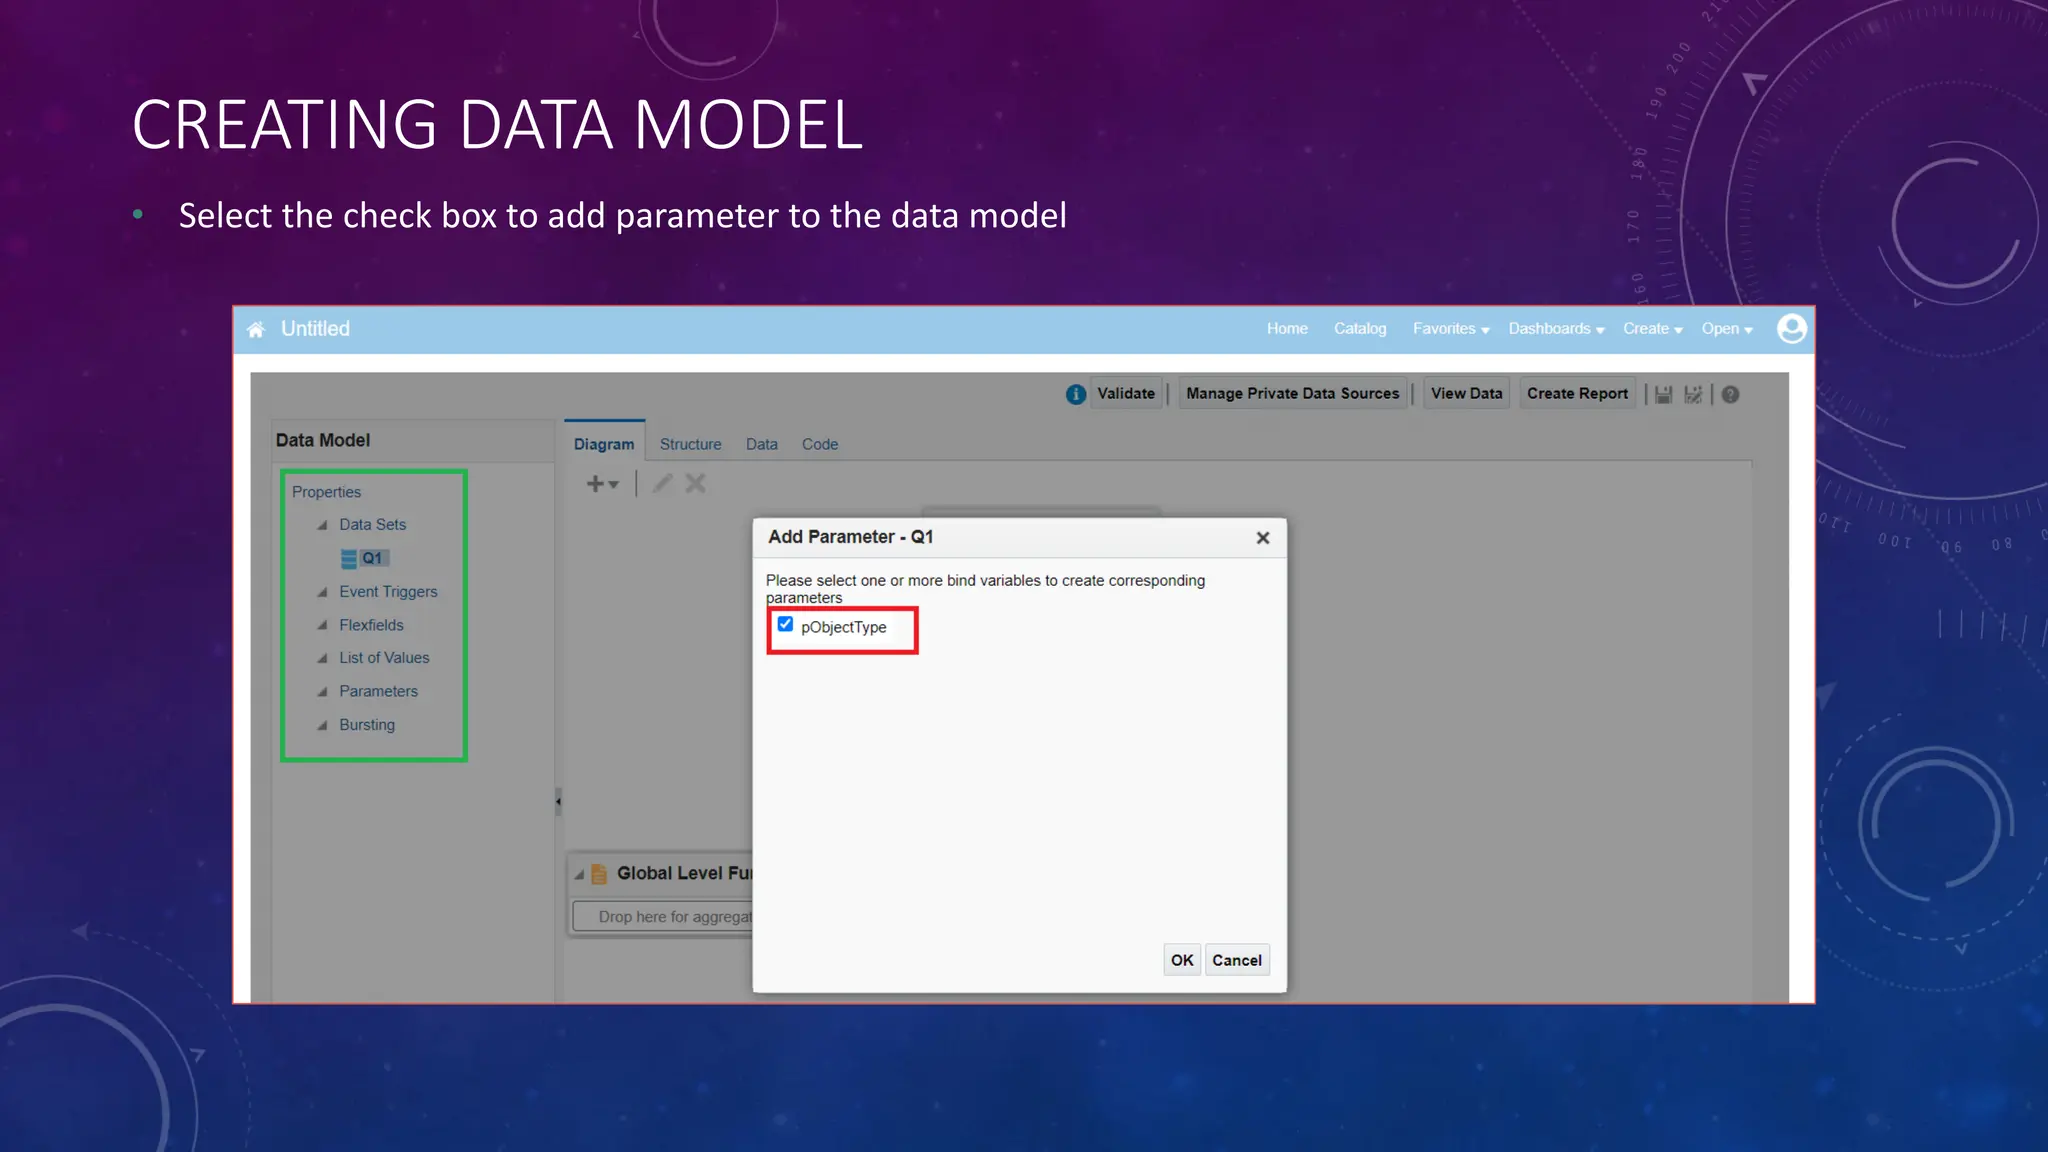
Task: Select Properties in the Data Model tree
Action: pyautogui.click(x=326, y=492)
